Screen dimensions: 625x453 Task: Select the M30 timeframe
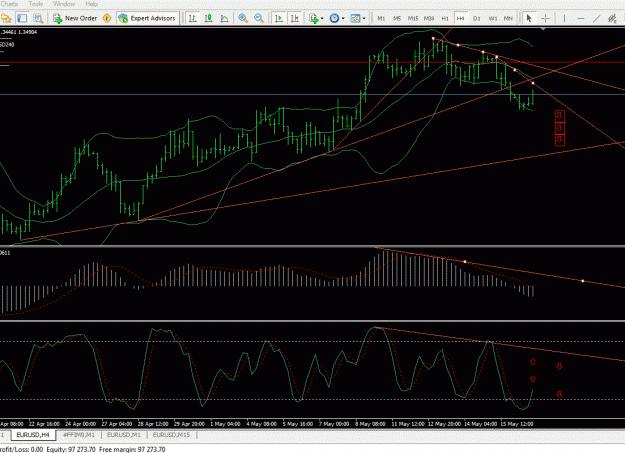point(429,18)
